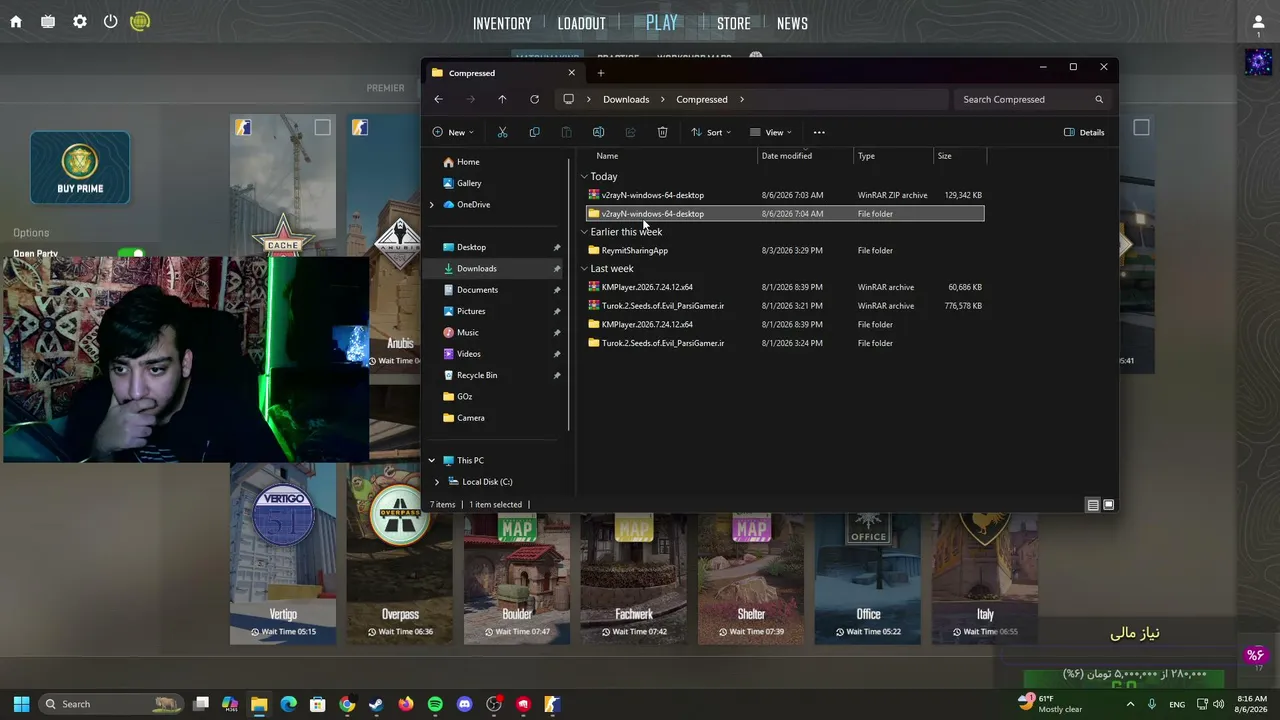Click the PC icon in the address bar
The width and height of the screenshot is (1280, 720).
pos(568,99)
